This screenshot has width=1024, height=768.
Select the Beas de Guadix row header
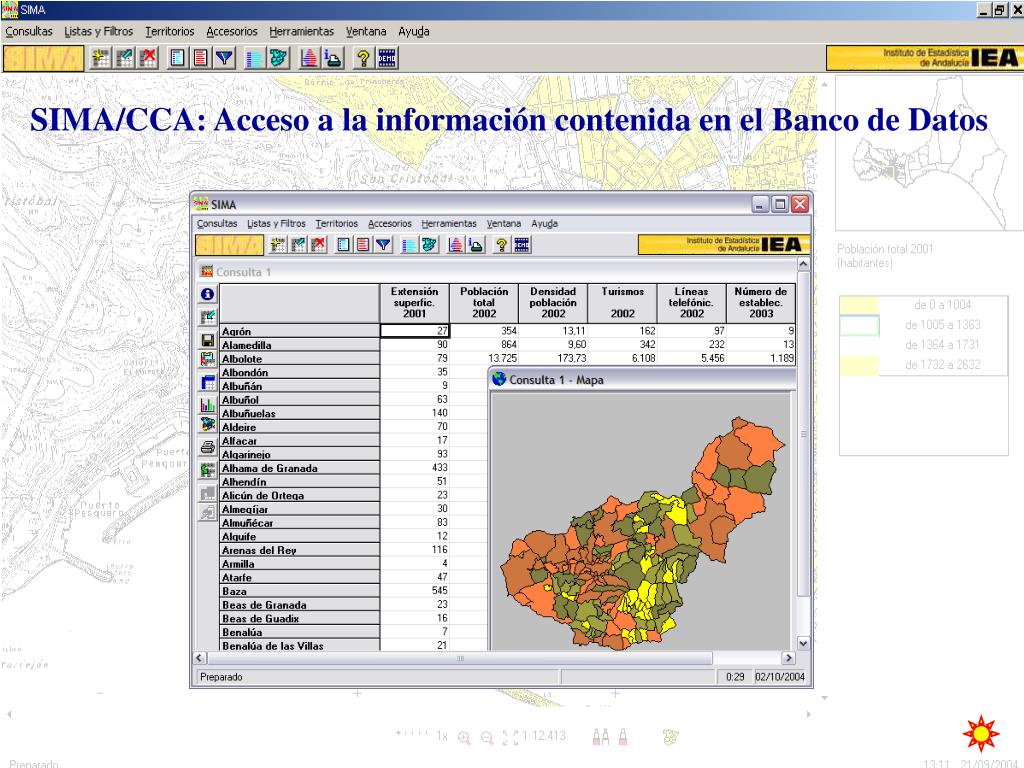pyautogui.click(x=300, y=618)
